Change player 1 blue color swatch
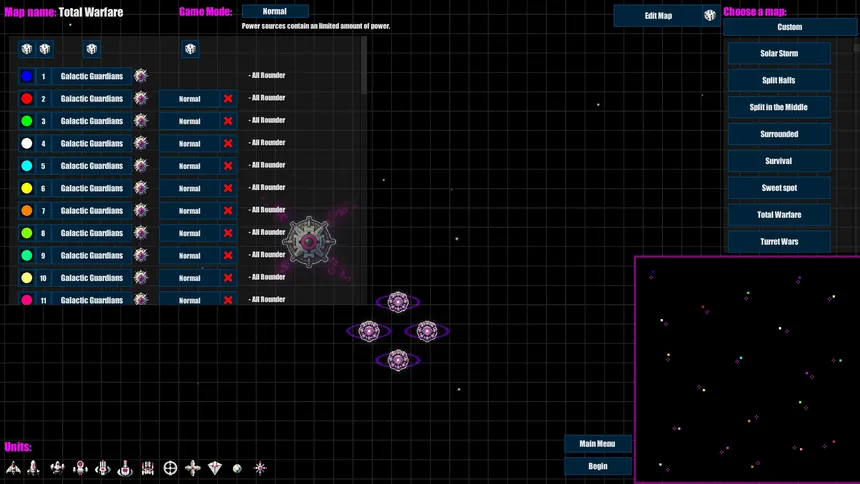Screen dimensions: 860x484 [26, 76]
